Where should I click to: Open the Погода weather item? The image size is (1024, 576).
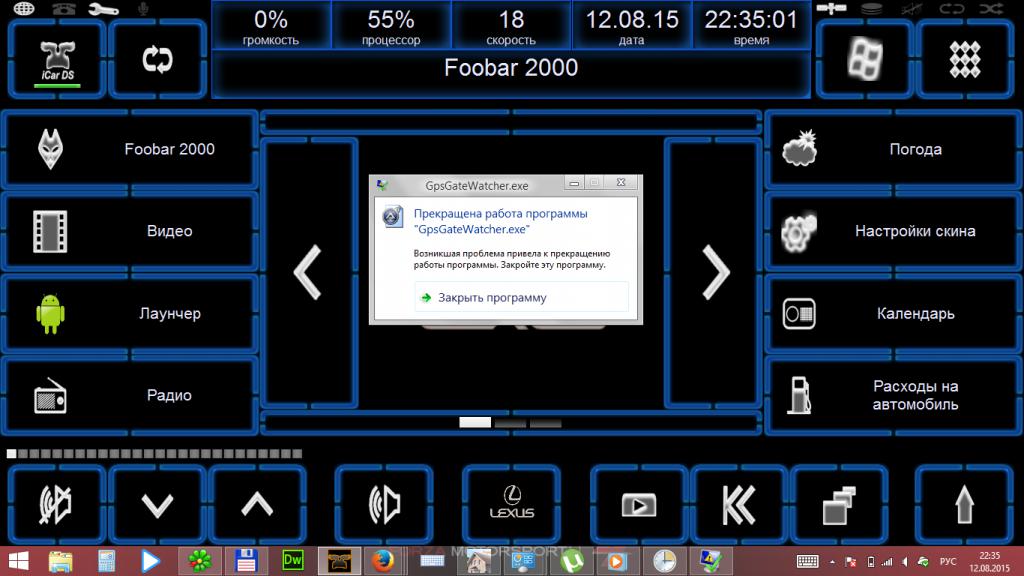[893, 150]
